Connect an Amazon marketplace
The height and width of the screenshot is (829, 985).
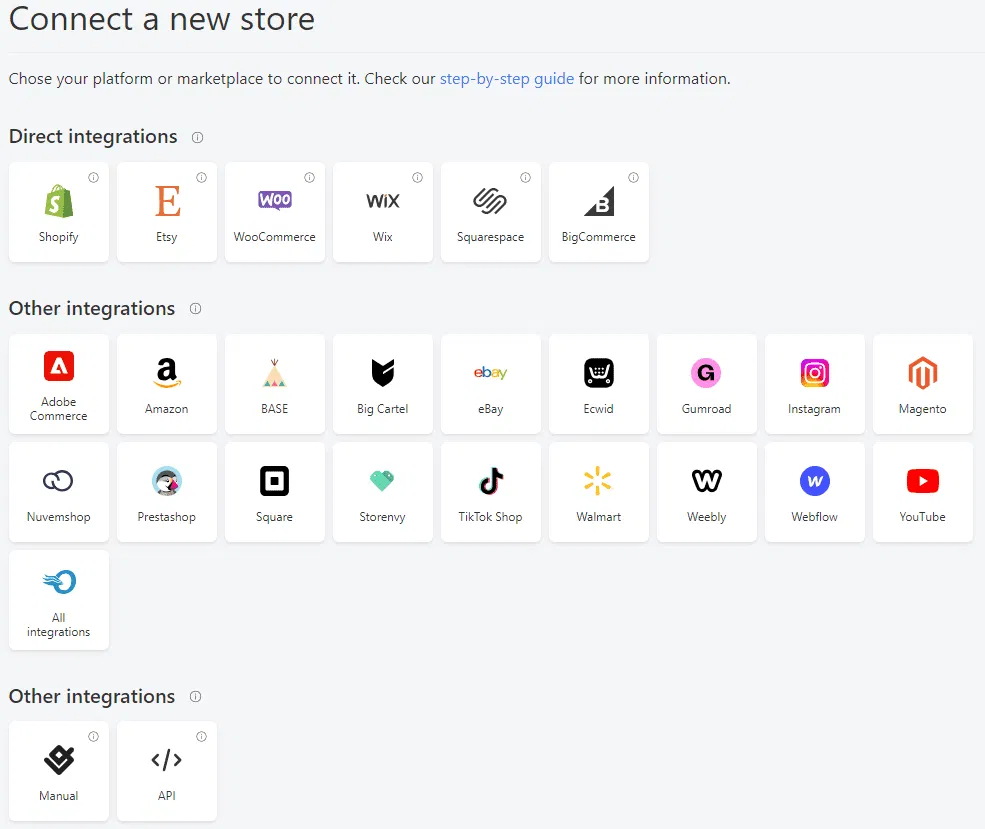166,384
